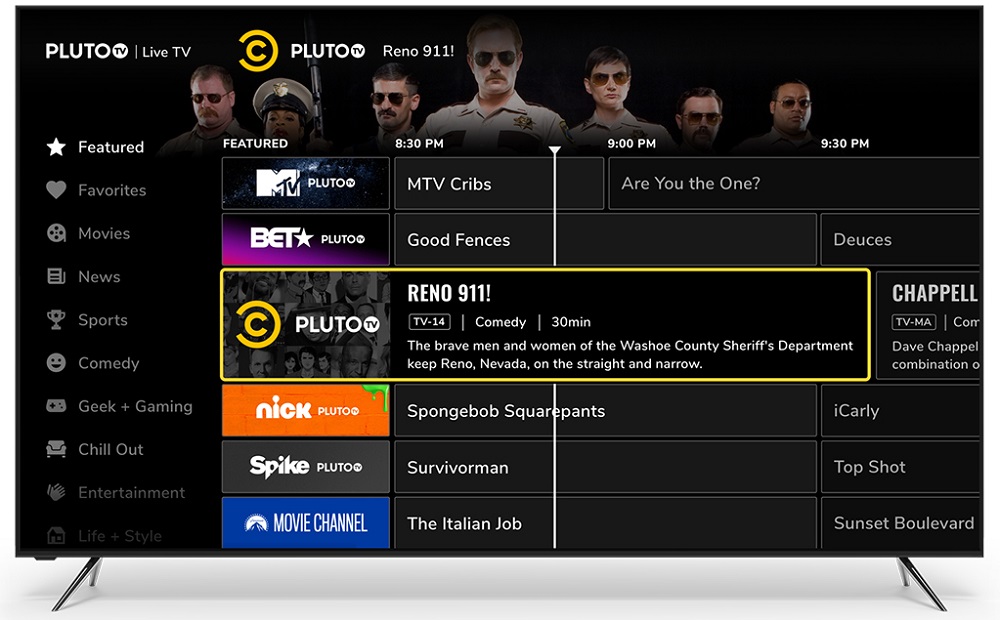Choose the Nick Pluto TV channel tile
1000x620 pixels.
click(305, 411)
